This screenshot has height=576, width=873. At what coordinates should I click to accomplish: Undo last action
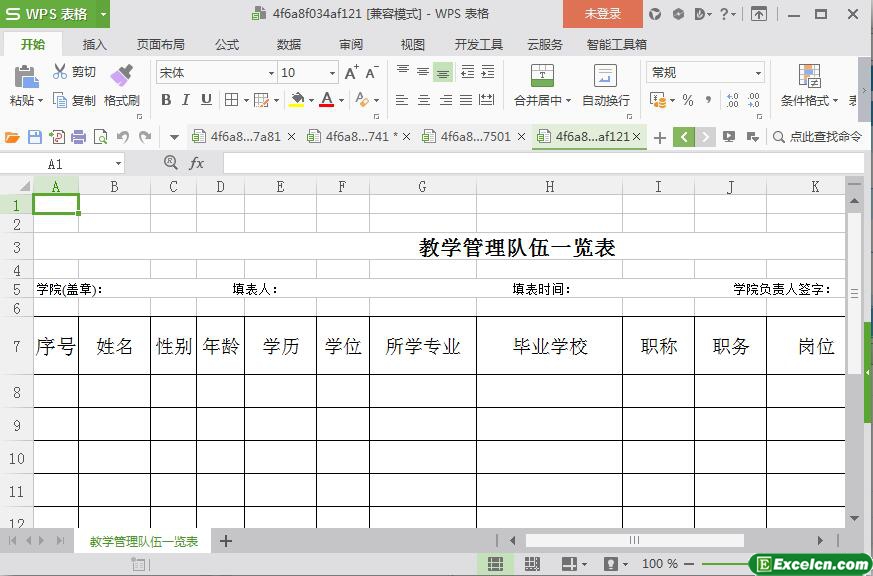coord(123,137)
